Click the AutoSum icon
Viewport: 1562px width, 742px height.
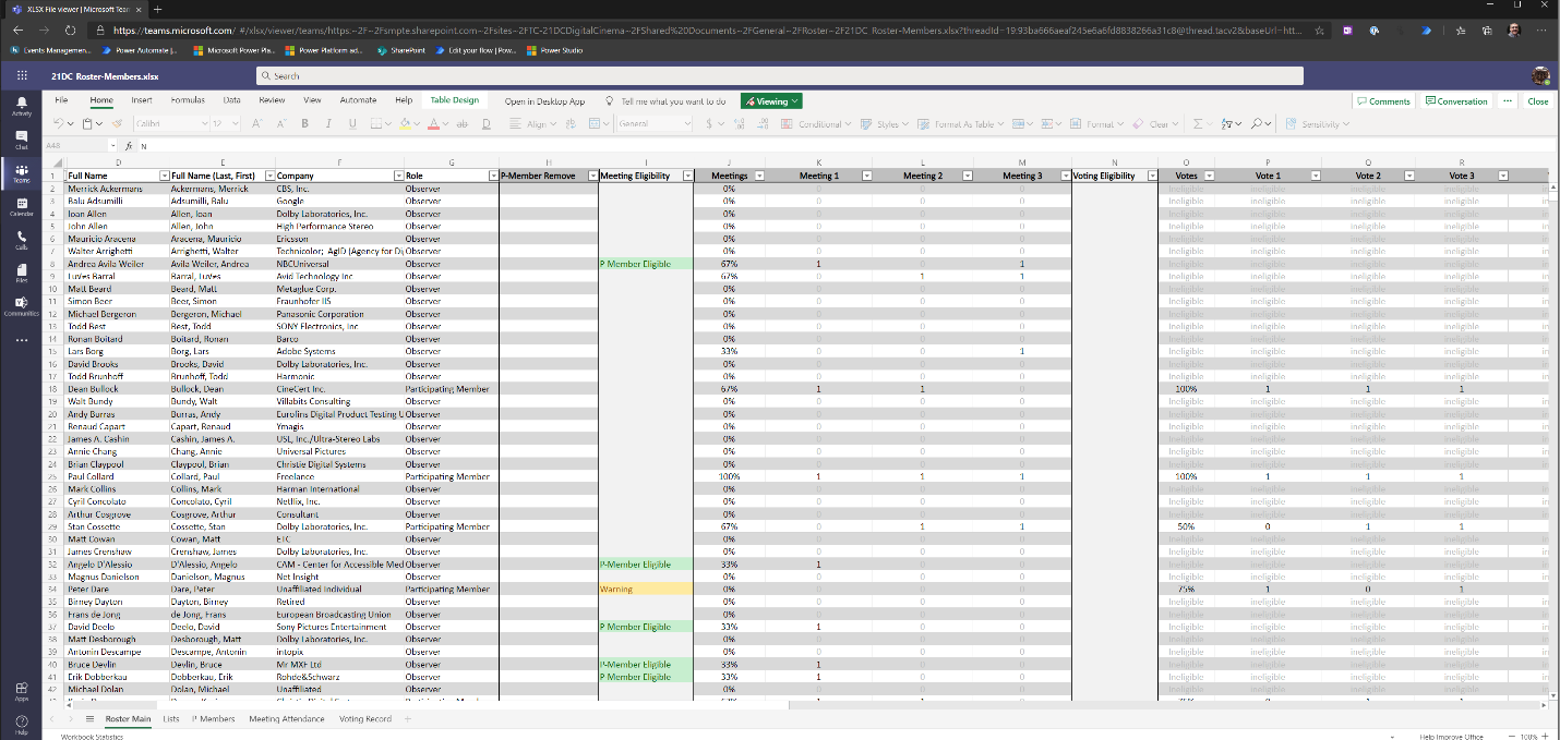coord(1196,124)
